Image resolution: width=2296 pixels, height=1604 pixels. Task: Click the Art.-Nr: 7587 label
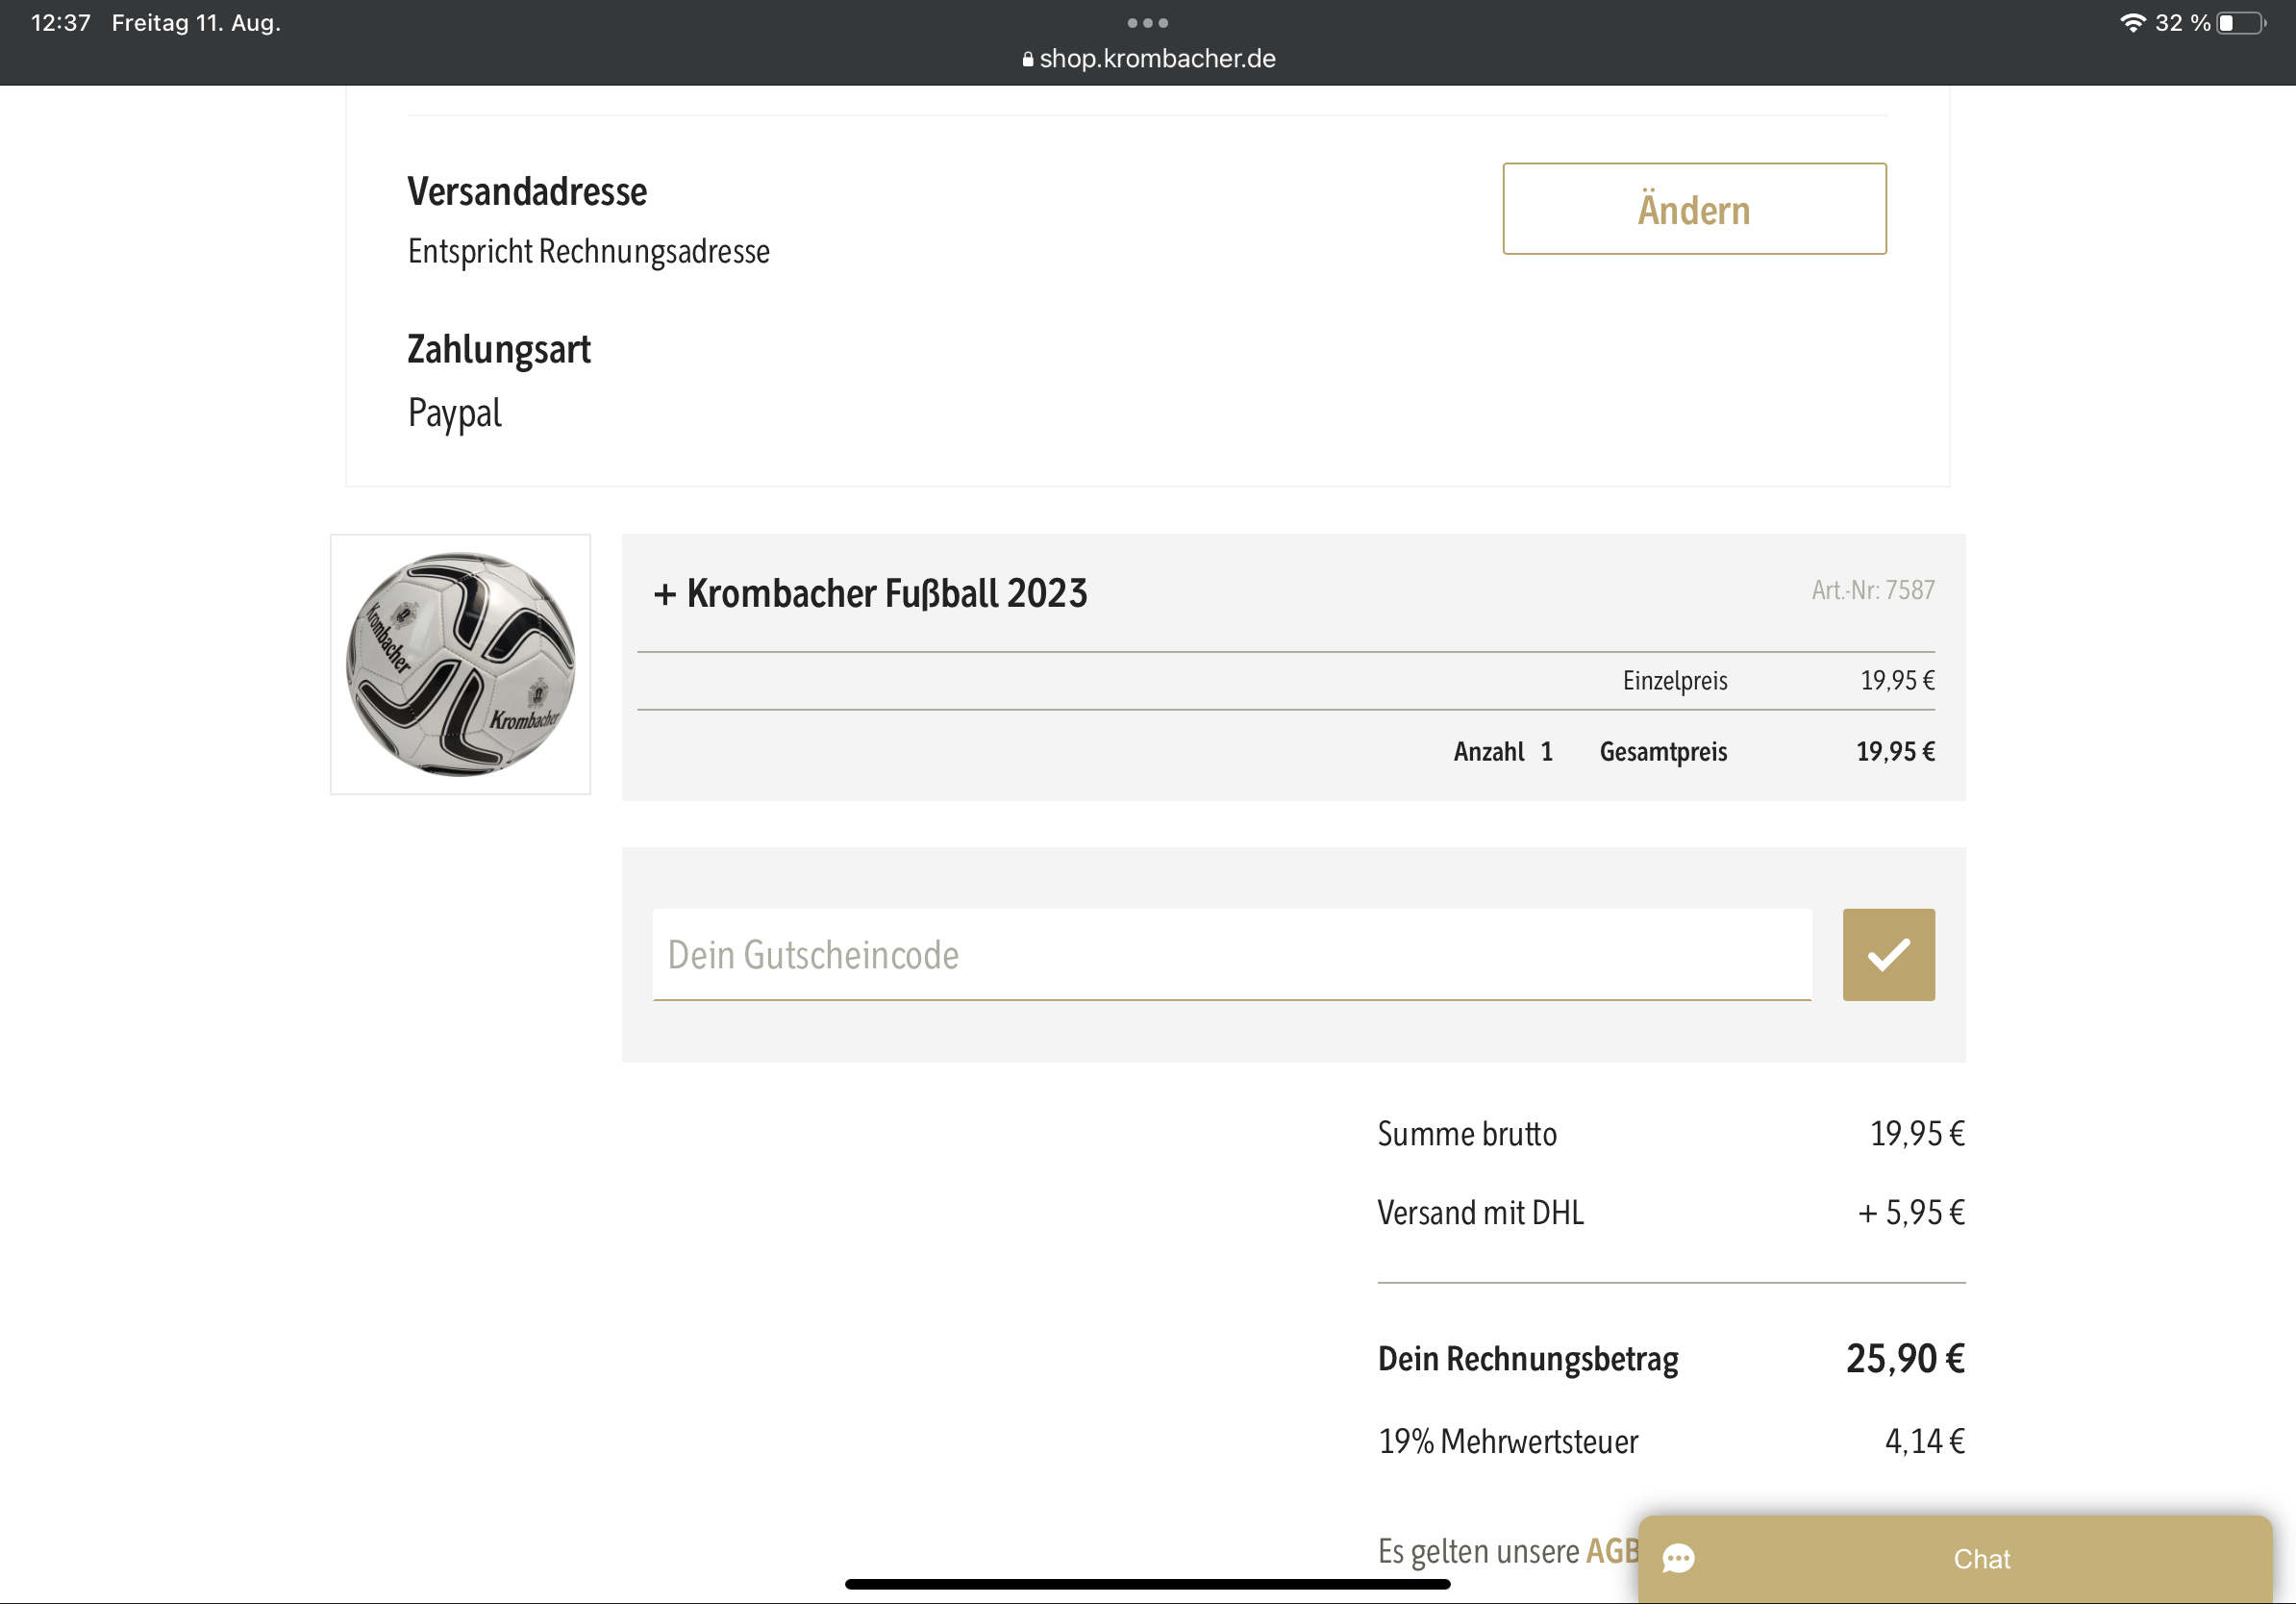pyautogui.click(x=1872, y=590)
